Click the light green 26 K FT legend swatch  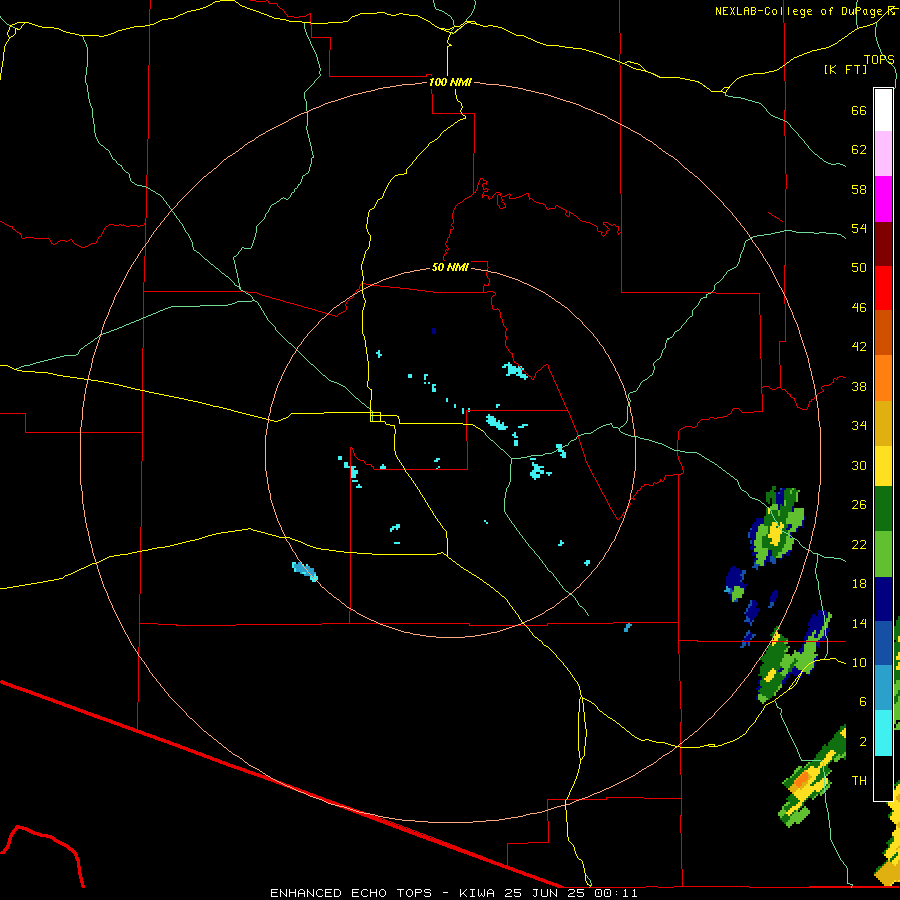[883, 554]
